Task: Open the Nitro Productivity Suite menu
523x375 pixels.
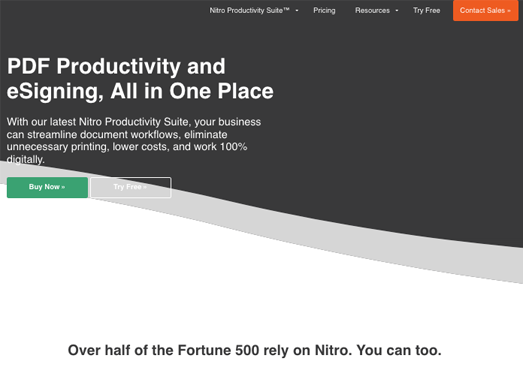Action: 249,11
